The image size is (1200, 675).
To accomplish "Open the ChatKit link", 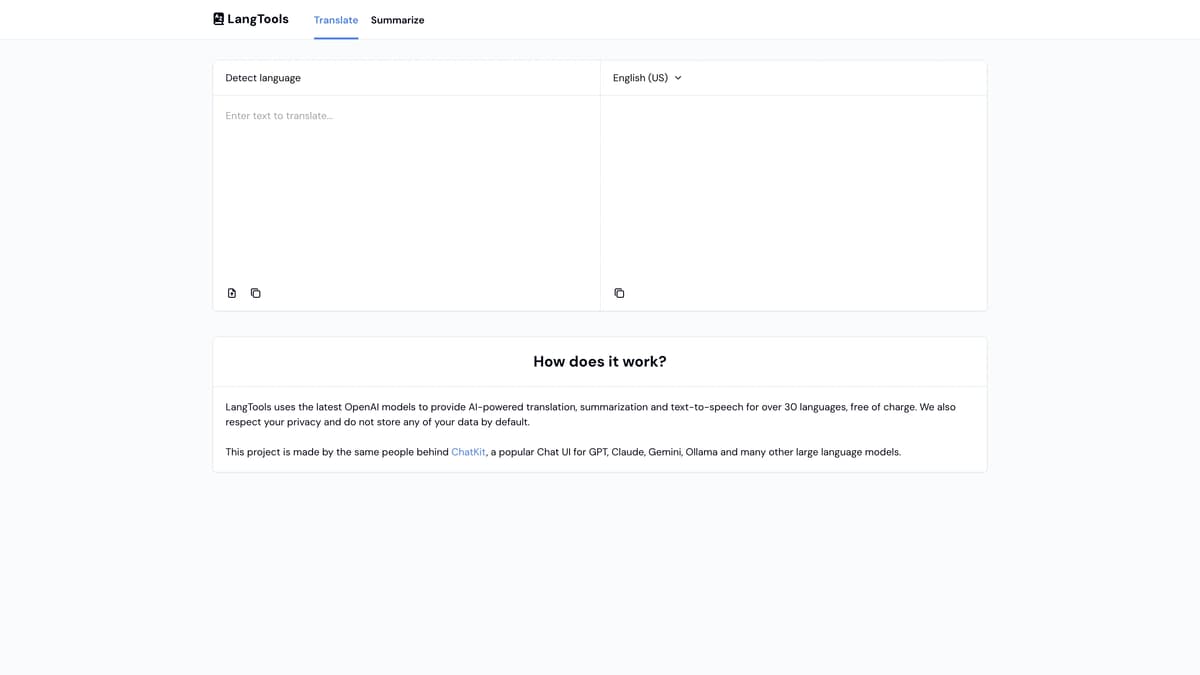I will 468,452.
